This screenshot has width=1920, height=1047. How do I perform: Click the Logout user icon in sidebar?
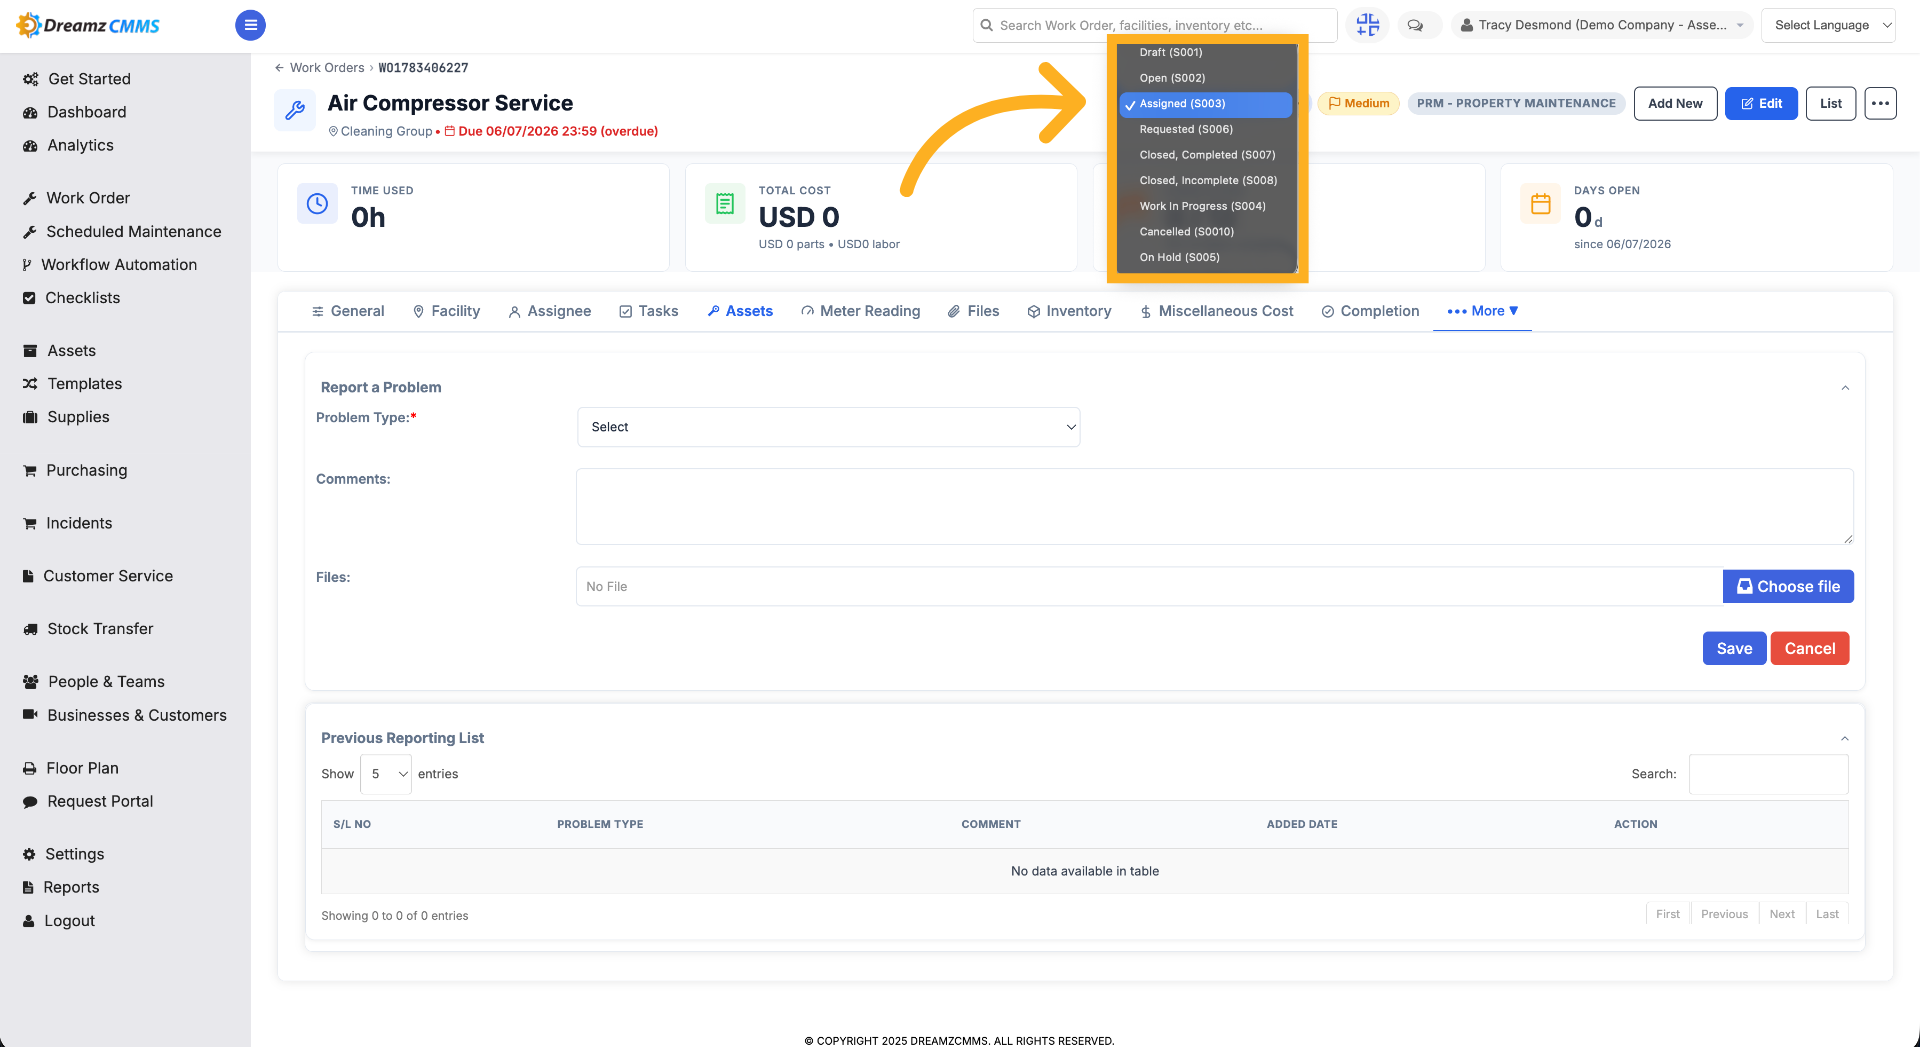click(29, 921)
